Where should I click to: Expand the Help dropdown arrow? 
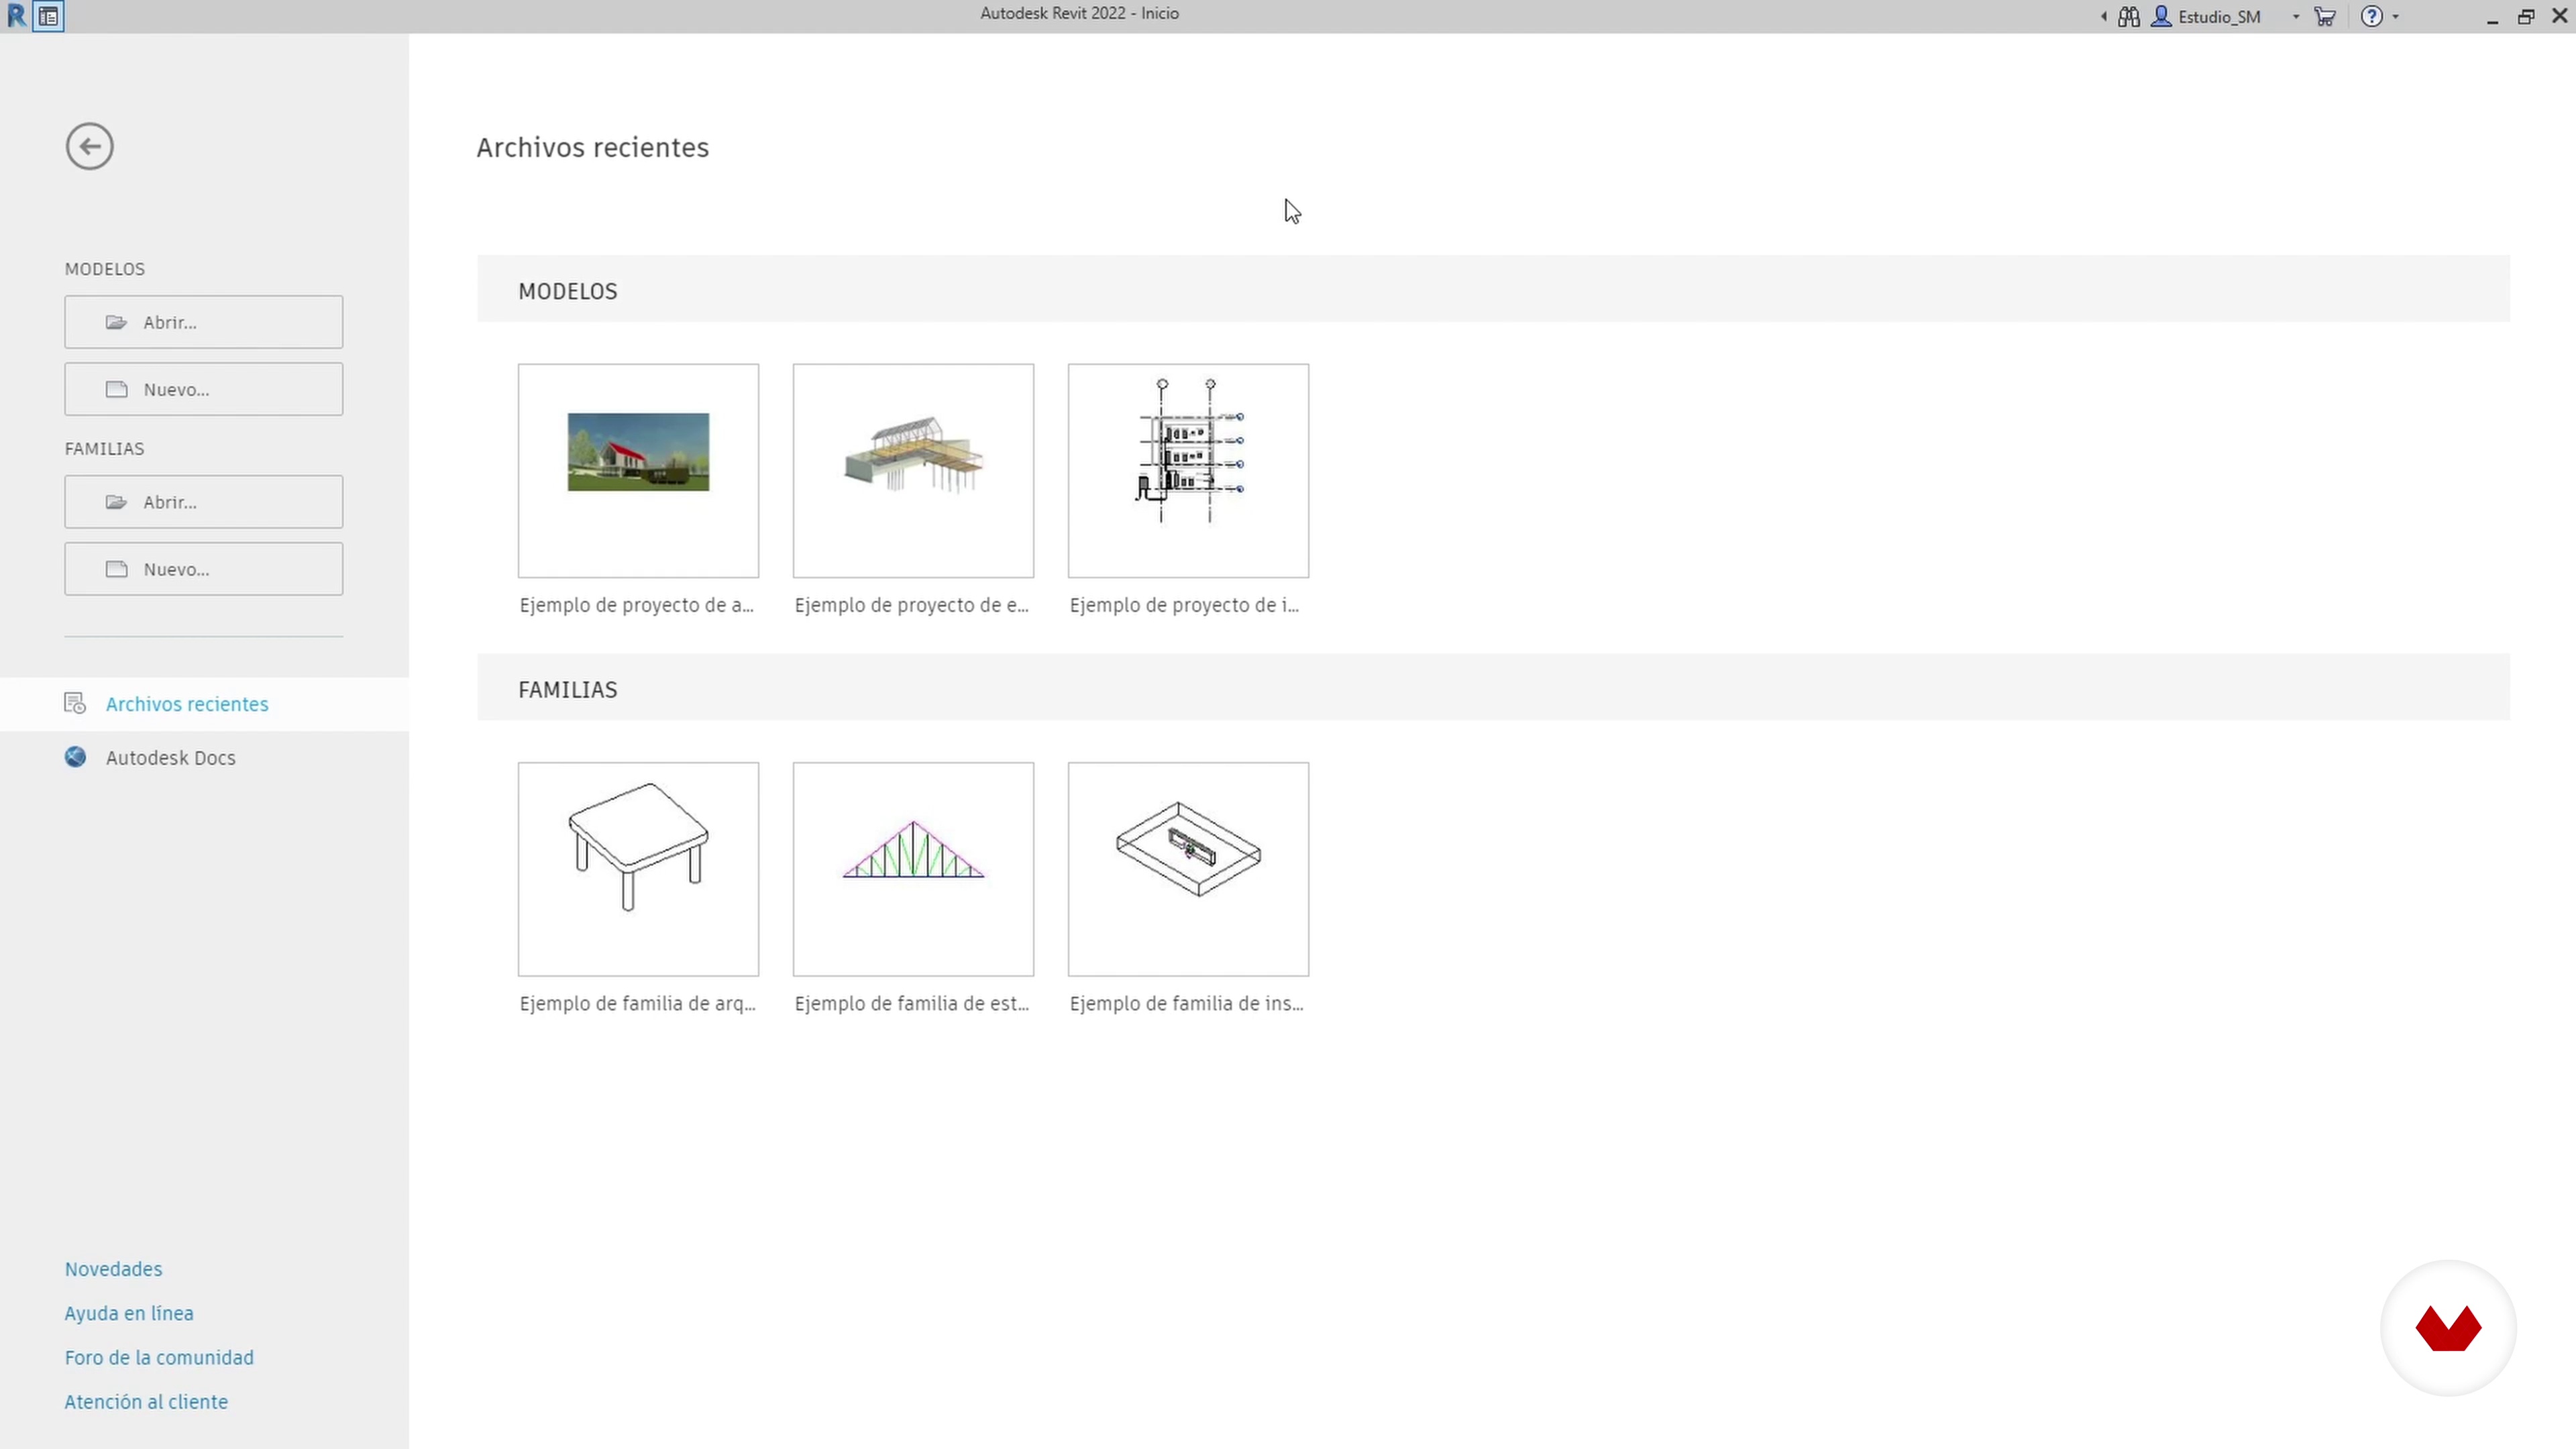click(x=2395, y=17)
